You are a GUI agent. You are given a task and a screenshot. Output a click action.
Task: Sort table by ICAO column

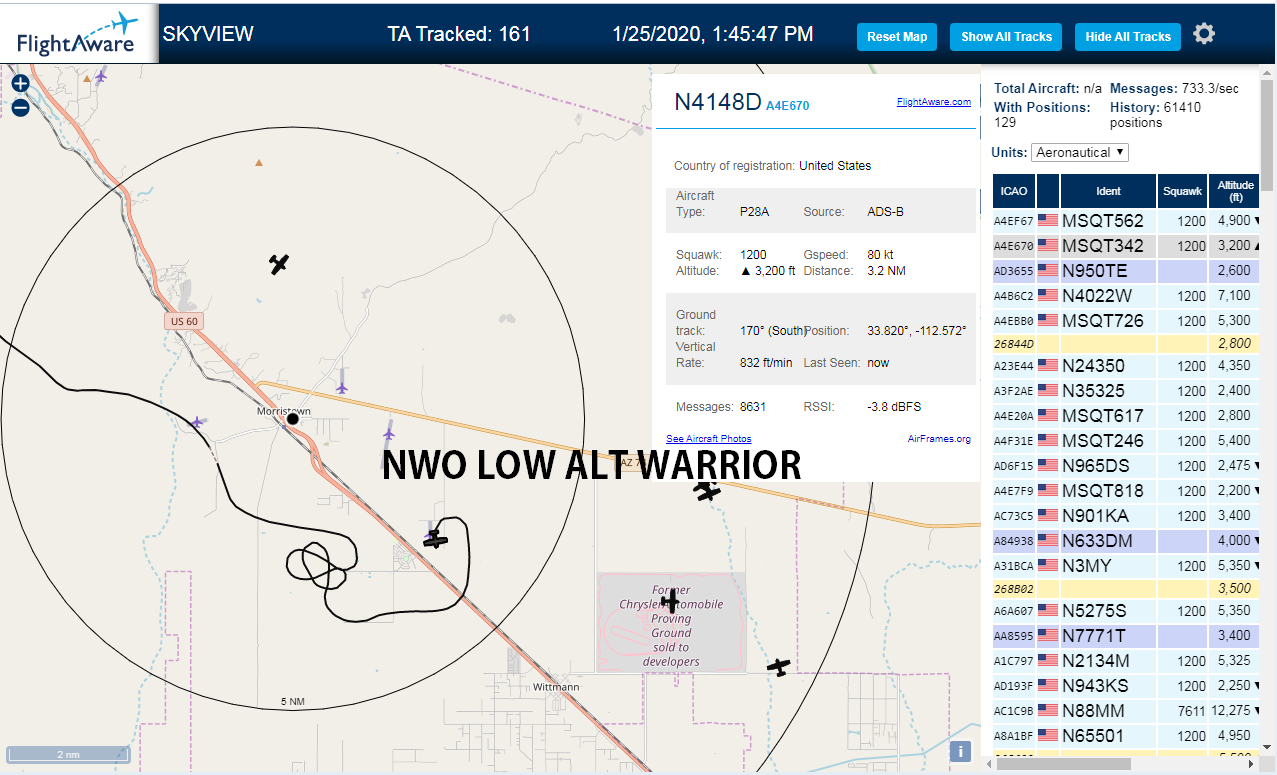click(x=1014, y=190)
